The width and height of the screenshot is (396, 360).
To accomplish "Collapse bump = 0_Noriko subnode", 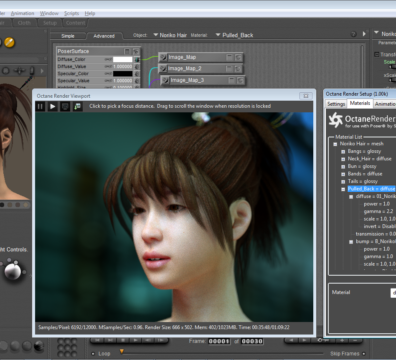I will (x=351, y=242).
